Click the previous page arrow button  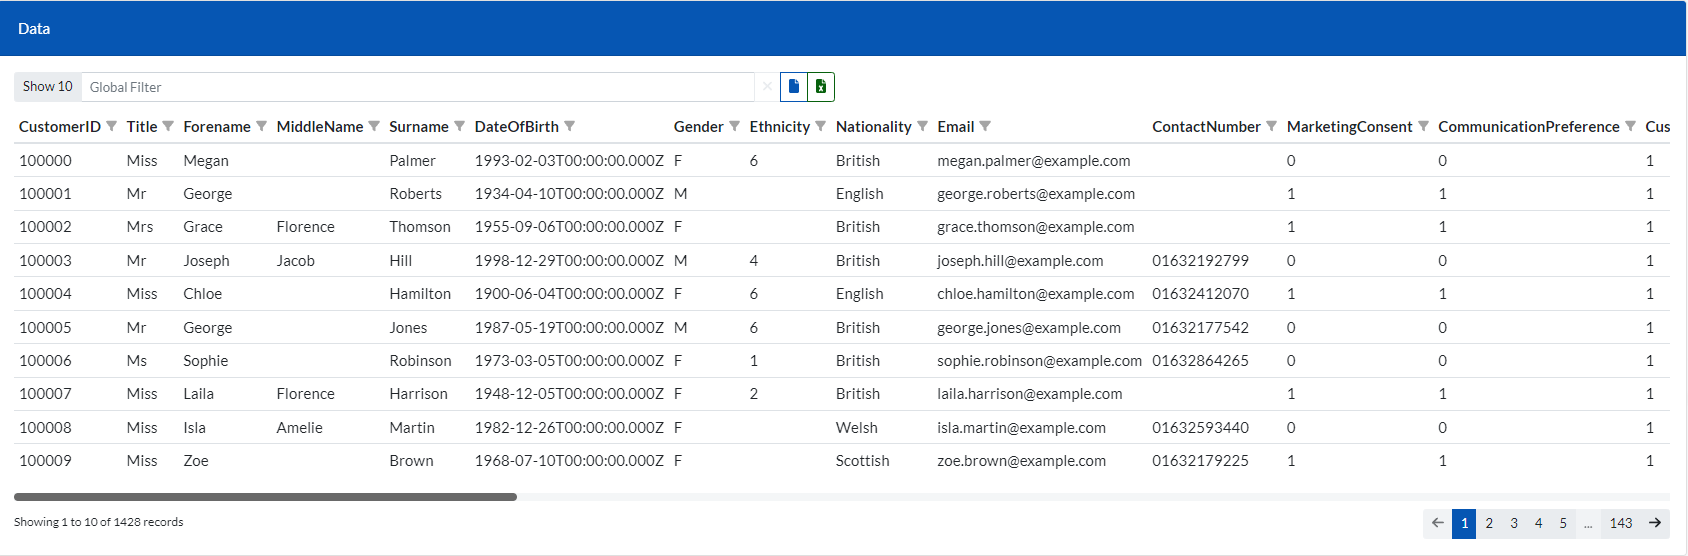(1437, 523)
